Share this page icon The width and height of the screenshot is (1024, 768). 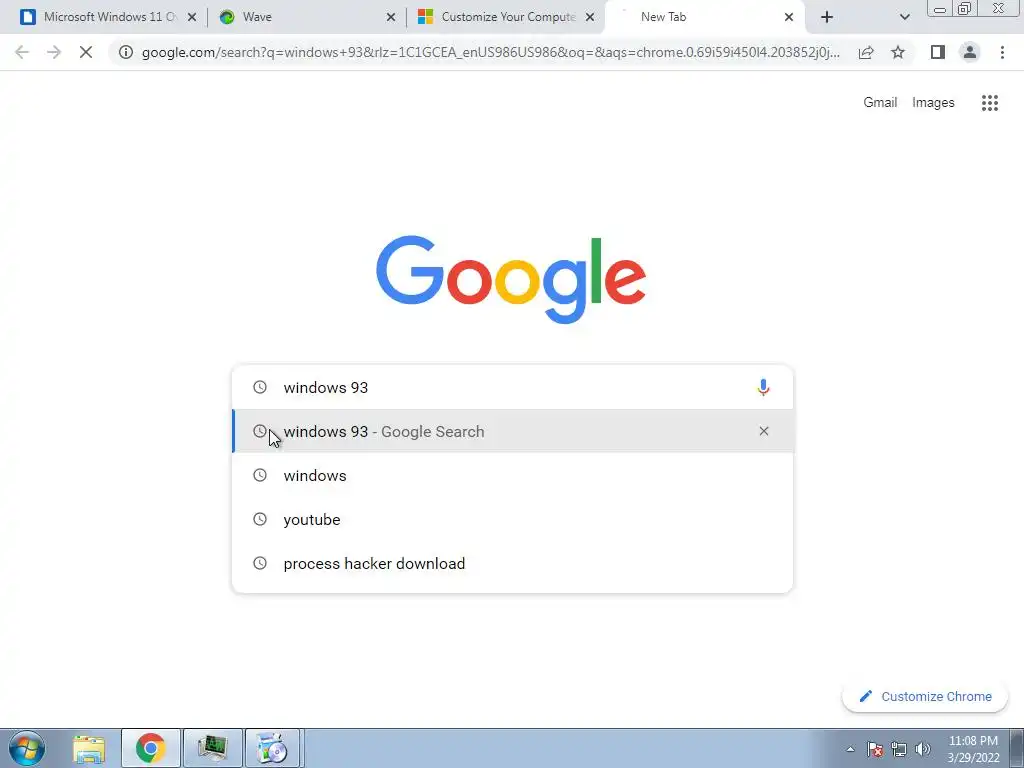pos(866,52)
